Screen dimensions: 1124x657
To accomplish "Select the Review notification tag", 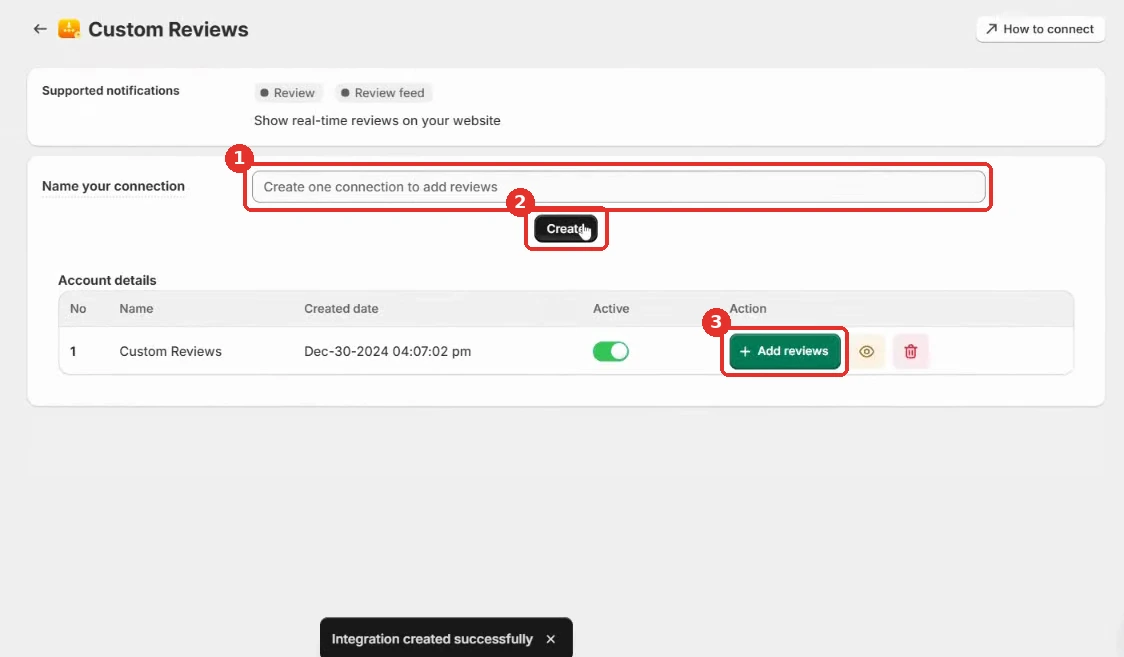I will (288, 92).
